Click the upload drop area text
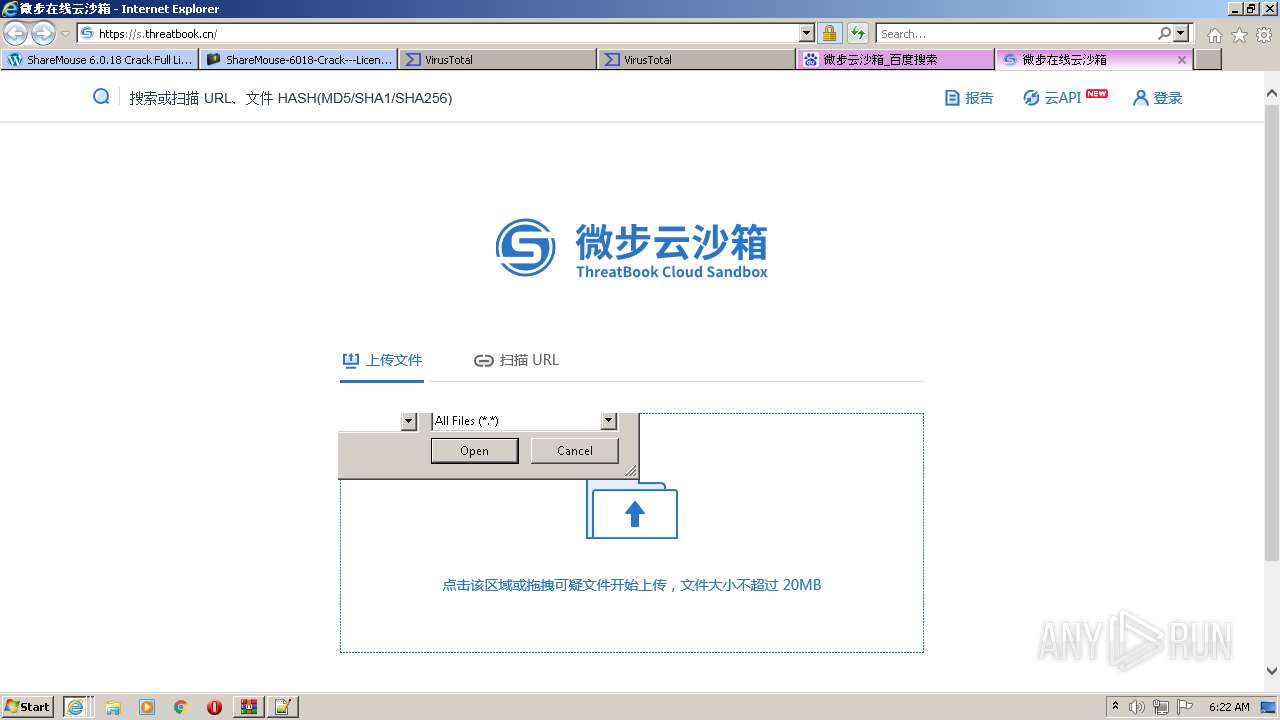 coord(632,585)
